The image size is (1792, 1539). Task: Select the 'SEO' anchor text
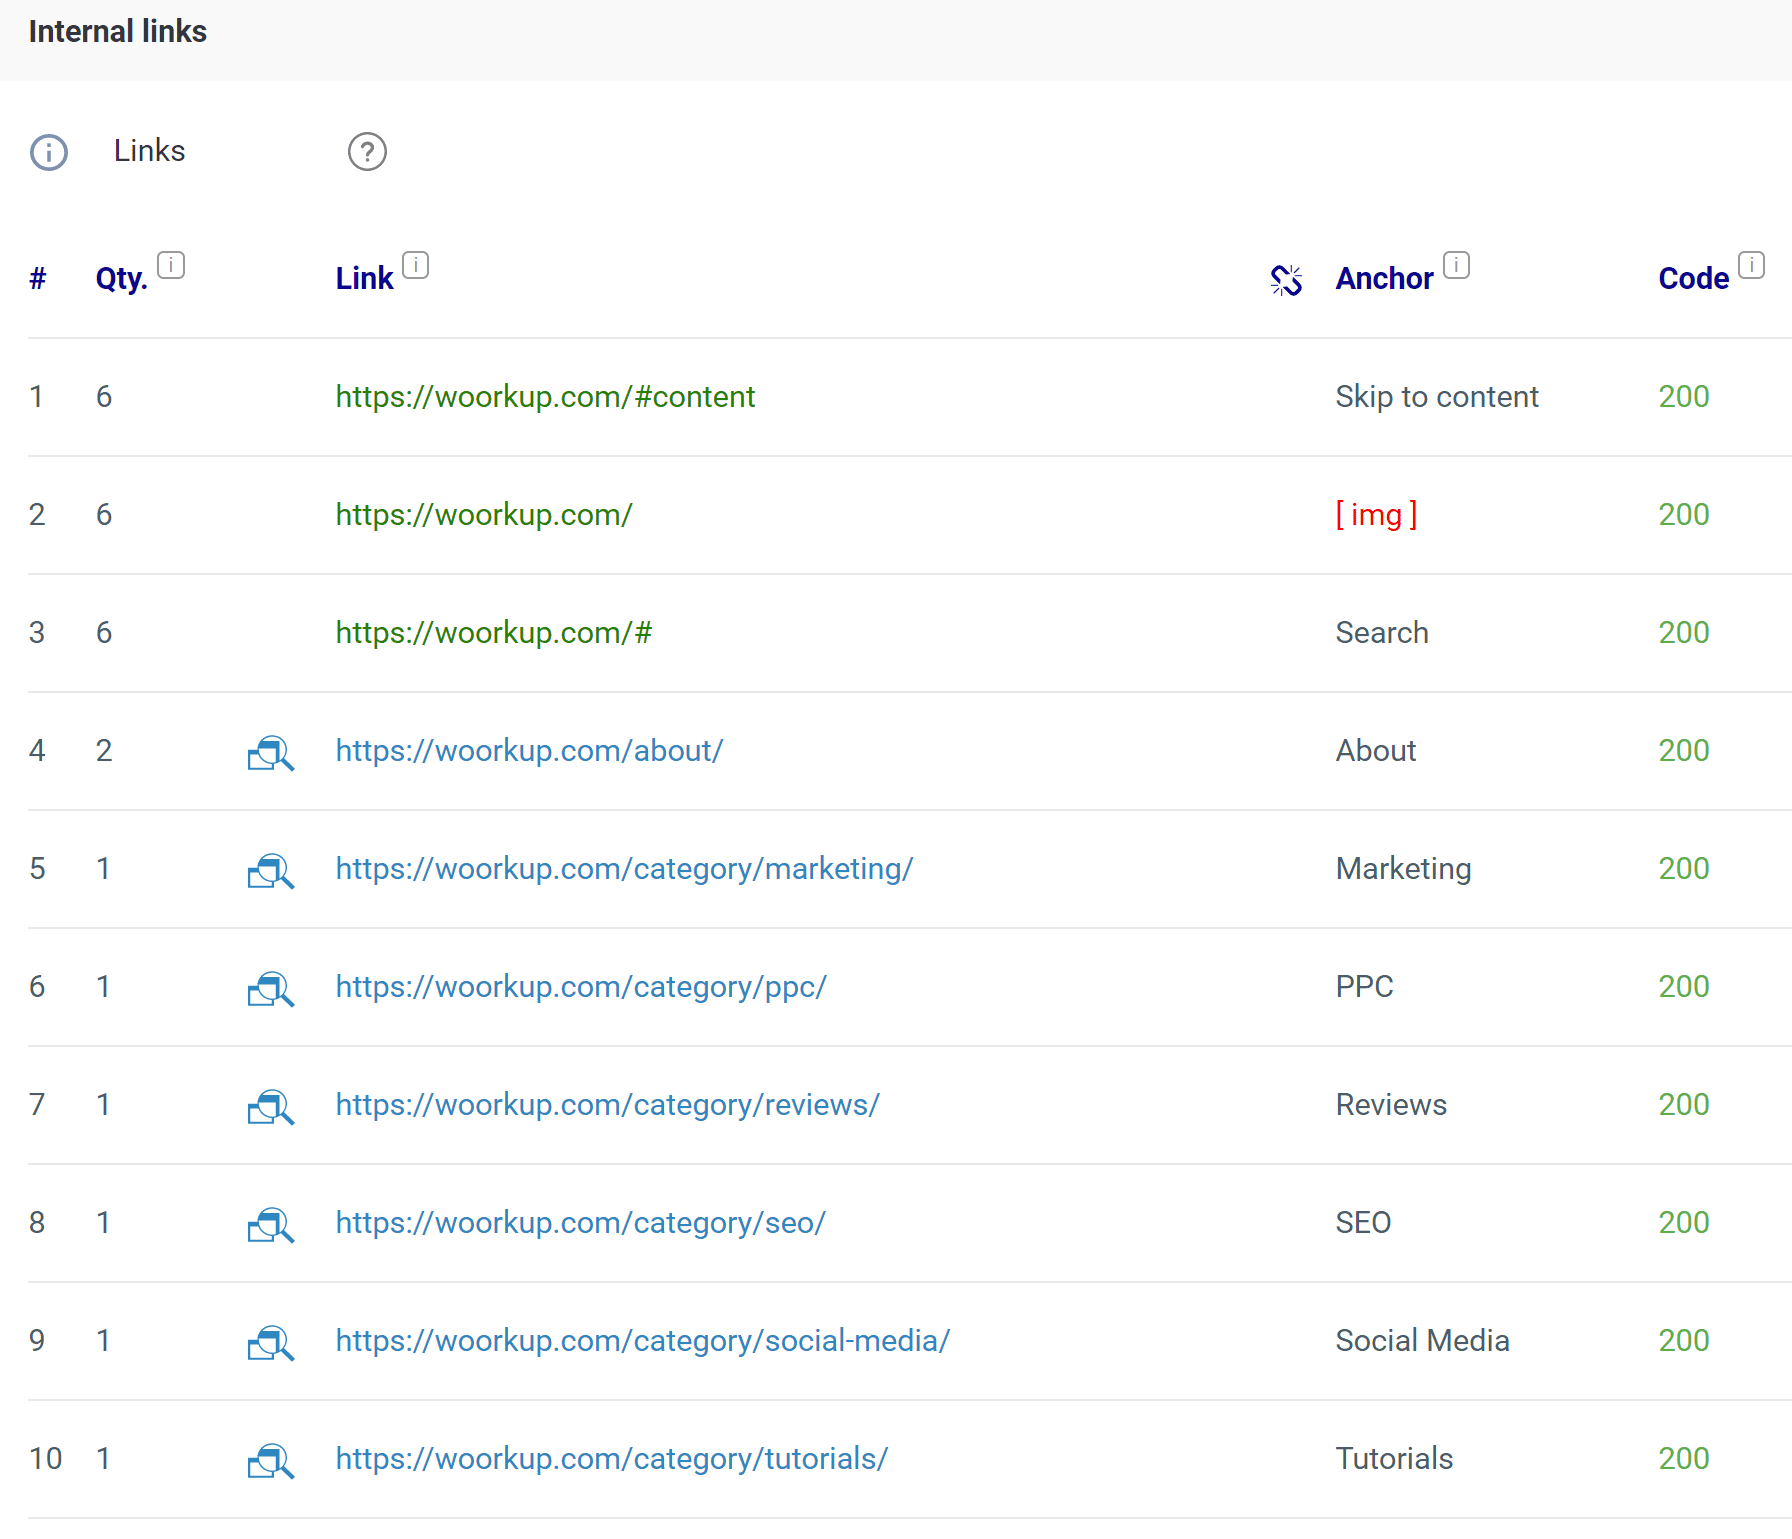(1363, 1223)
